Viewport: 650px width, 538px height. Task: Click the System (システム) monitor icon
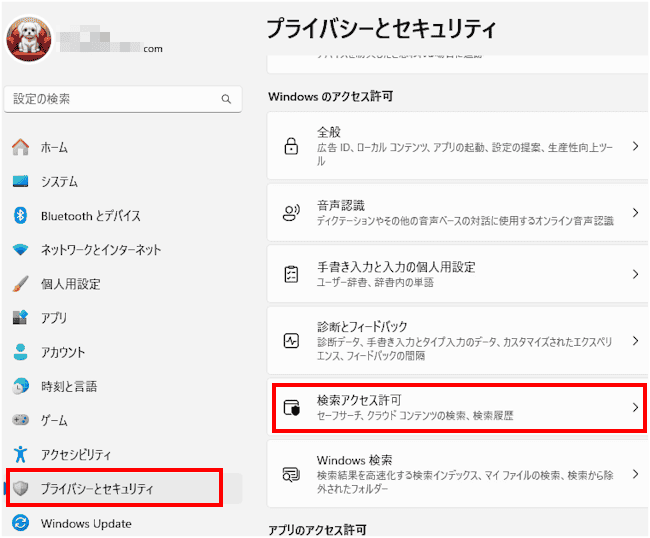click(x=20, y=181)
